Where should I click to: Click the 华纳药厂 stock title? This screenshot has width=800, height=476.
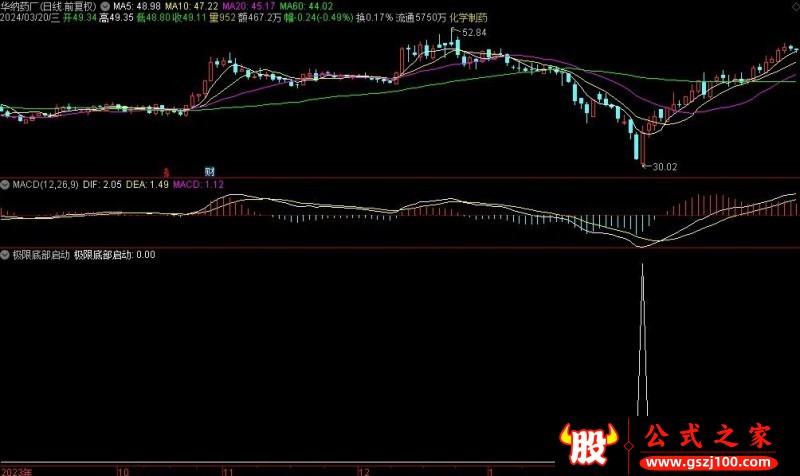click(x=25, y=6)
